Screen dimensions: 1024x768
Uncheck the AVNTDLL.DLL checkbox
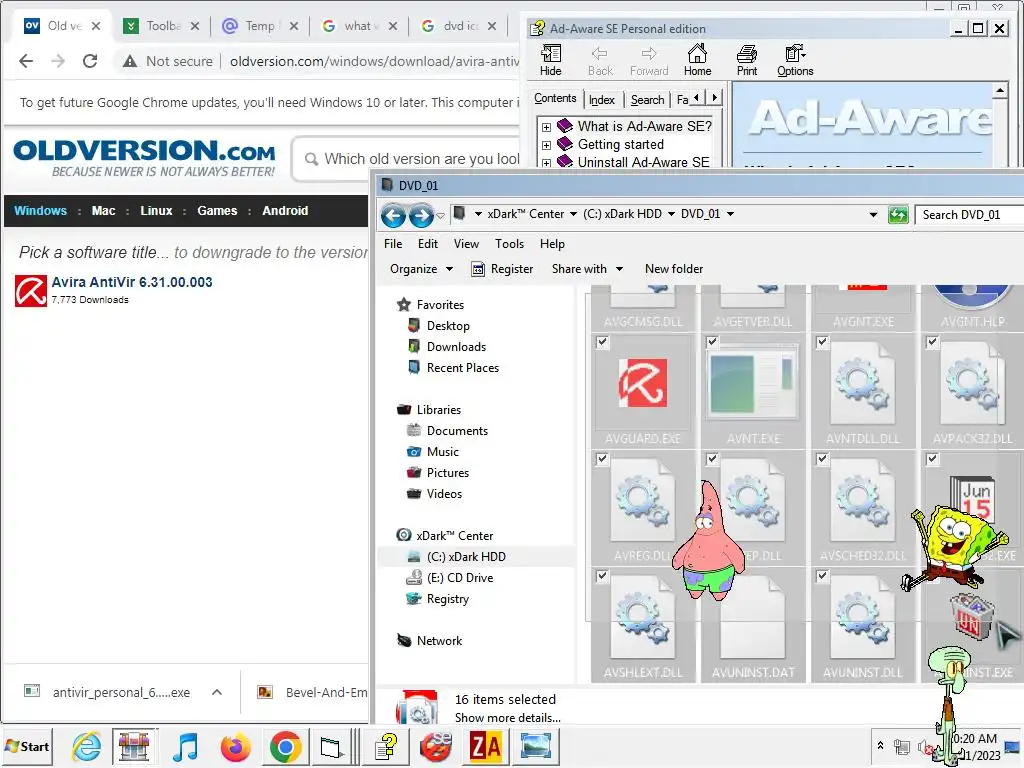[x=822, y=342]
